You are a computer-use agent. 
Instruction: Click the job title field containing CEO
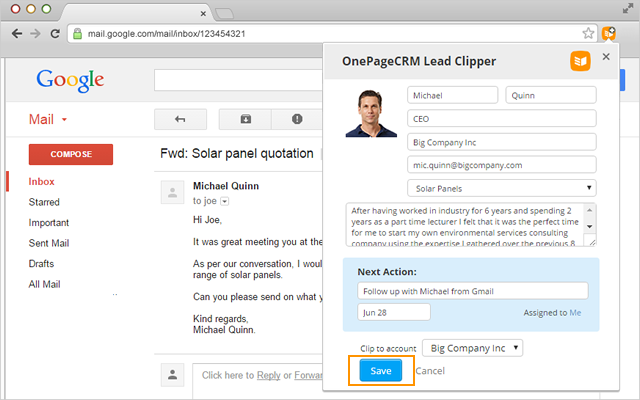tap(502, 119)
